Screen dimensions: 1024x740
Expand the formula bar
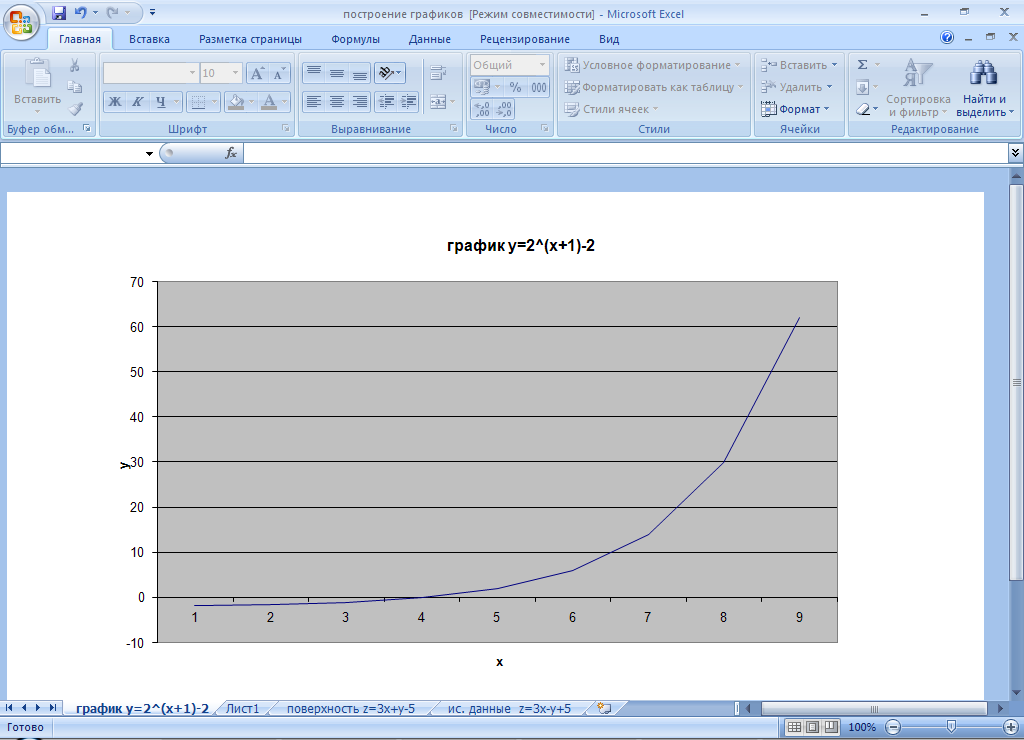(1015, 153)
